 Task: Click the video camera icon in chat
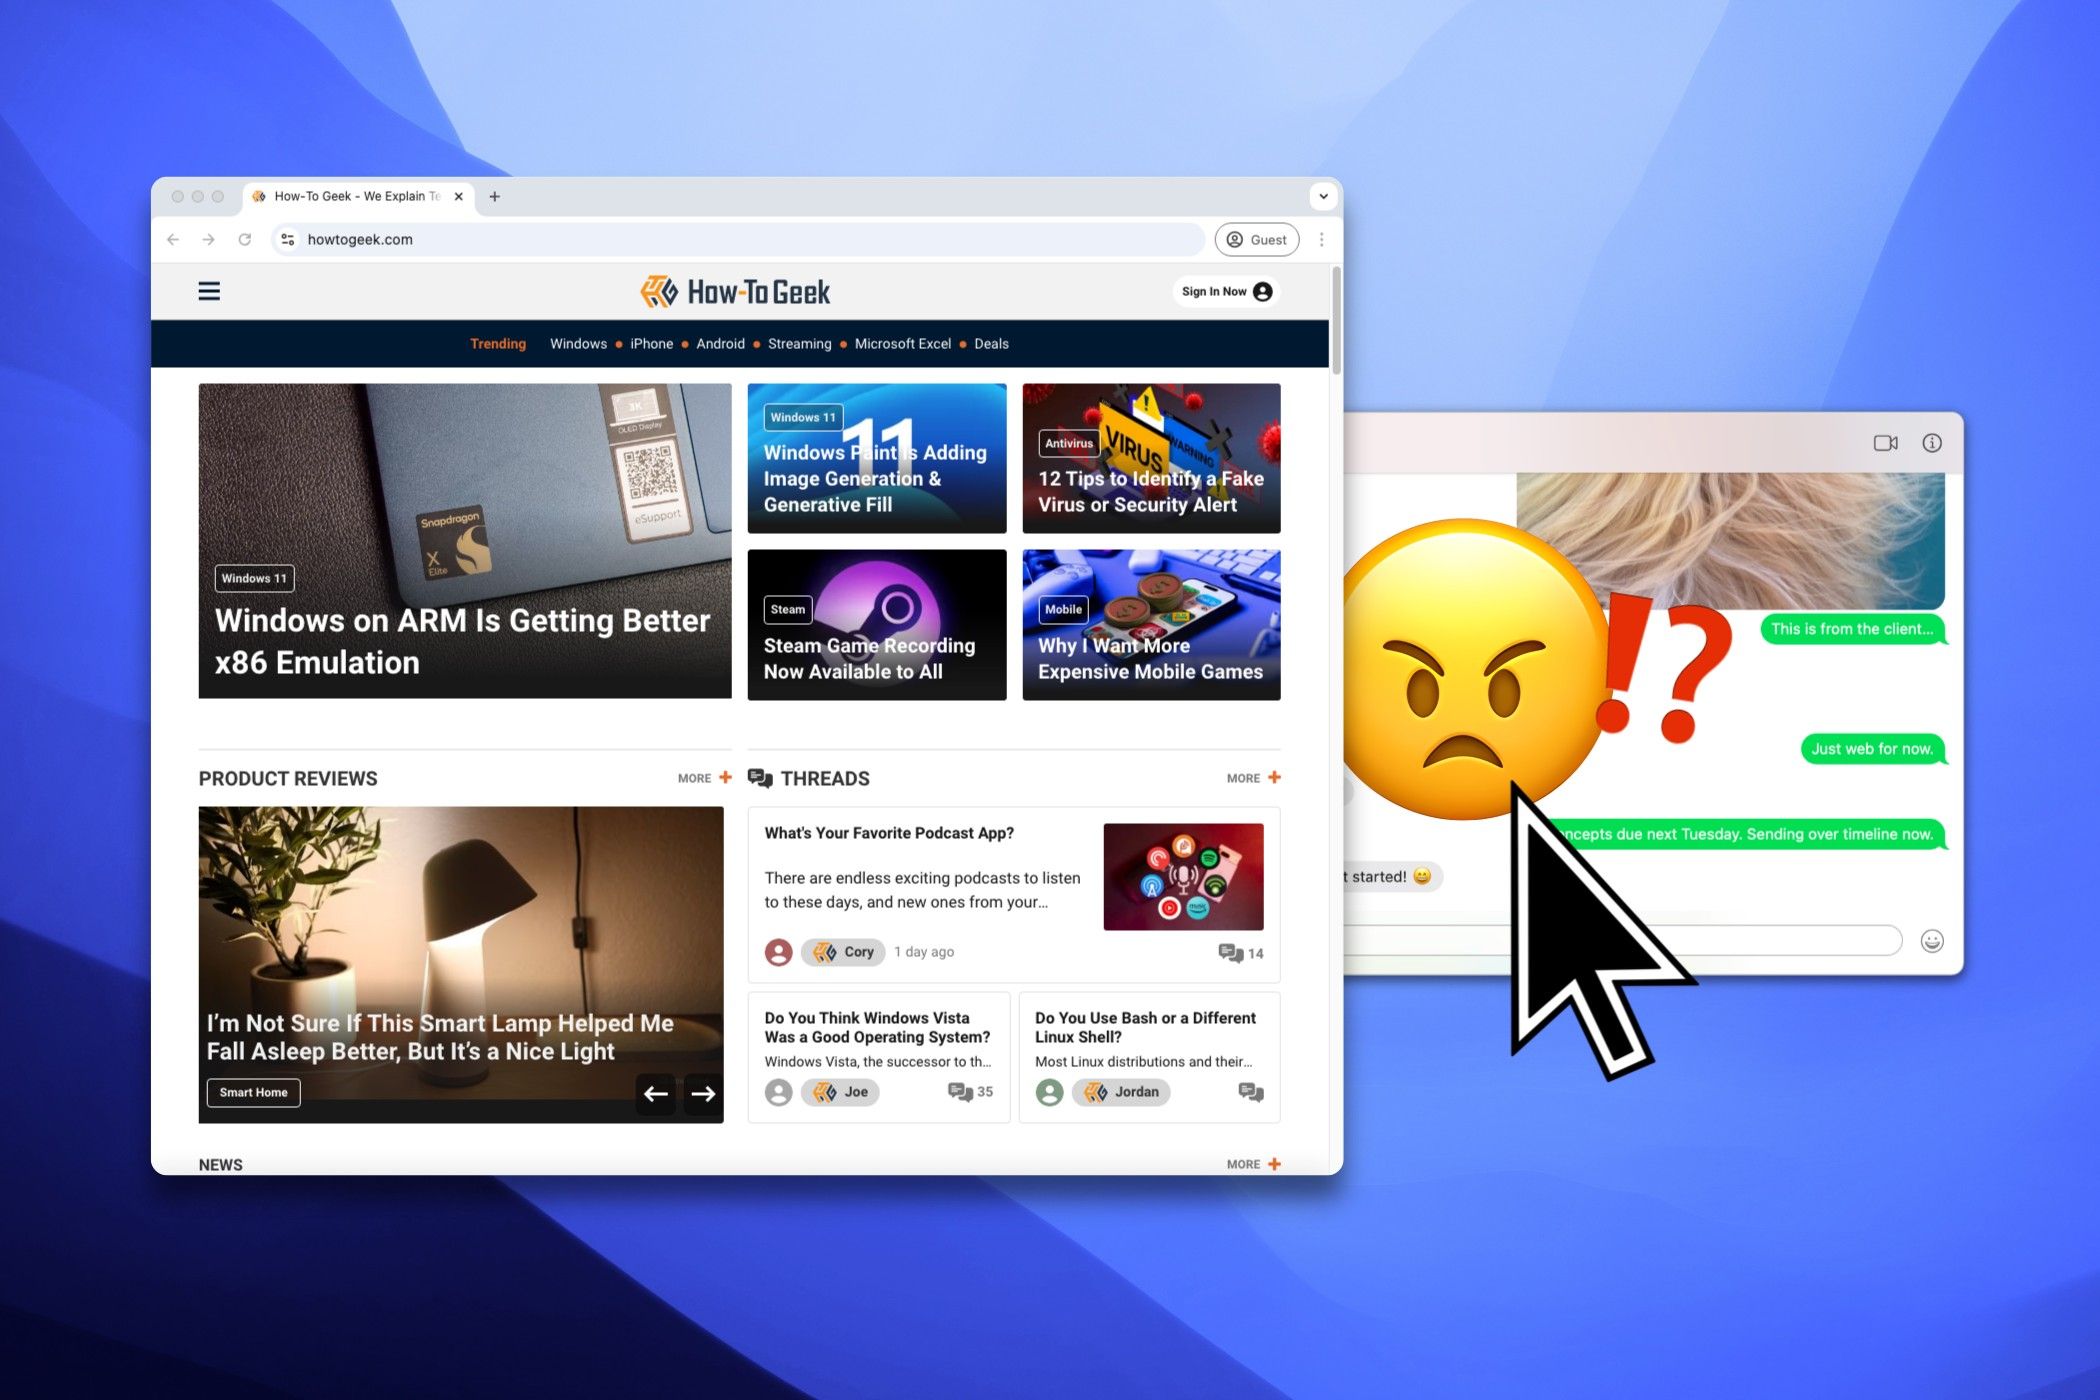click(1881, 444)
